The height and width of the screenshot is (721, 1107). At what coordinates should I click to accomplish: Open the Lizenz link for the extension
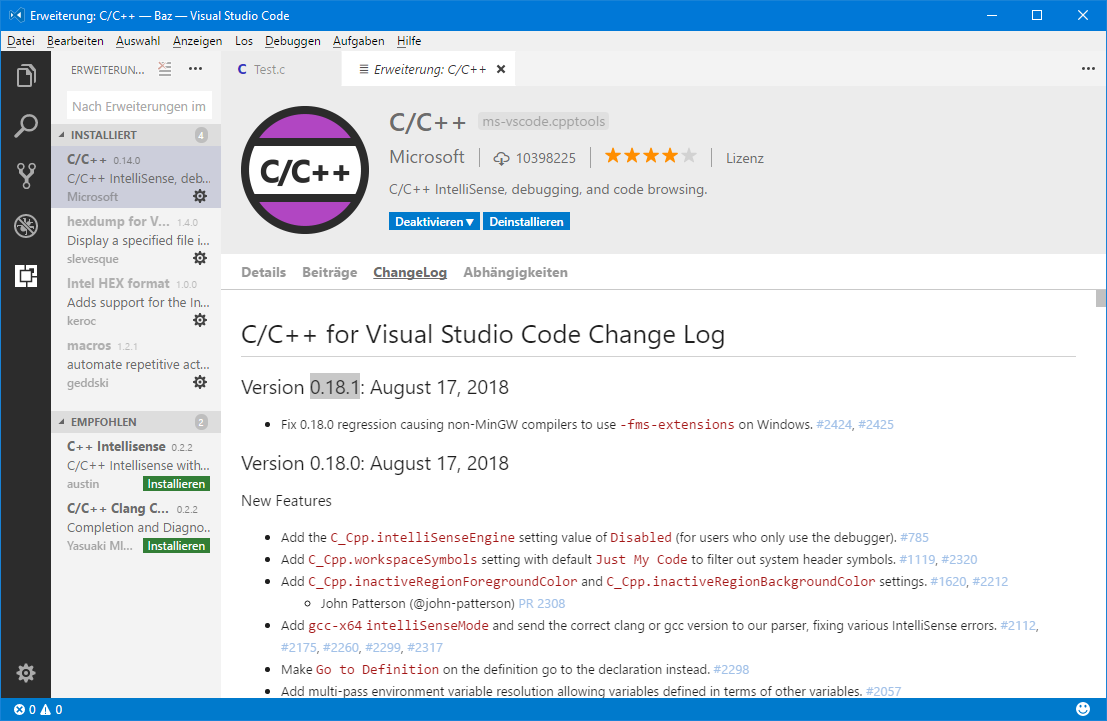pyautogui.click(x=745, y=157)
